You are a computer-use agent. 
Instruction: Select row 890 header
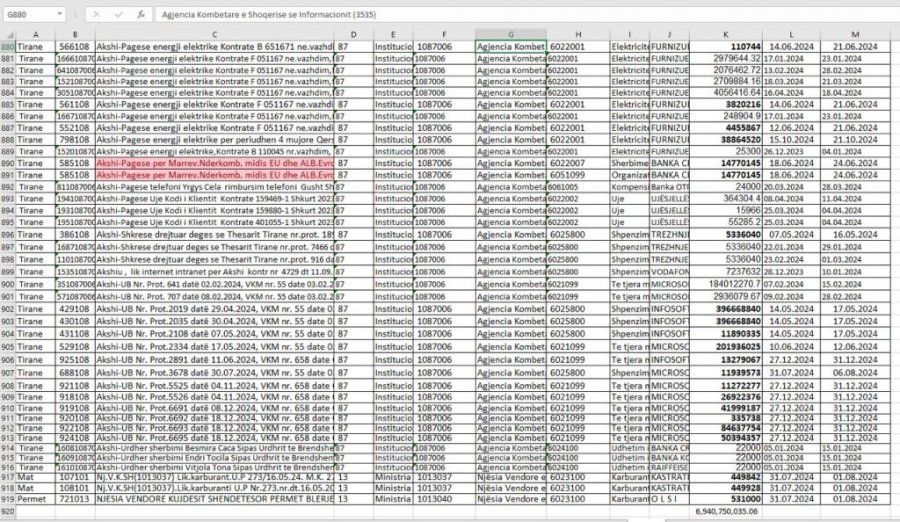tap(8, 160)
